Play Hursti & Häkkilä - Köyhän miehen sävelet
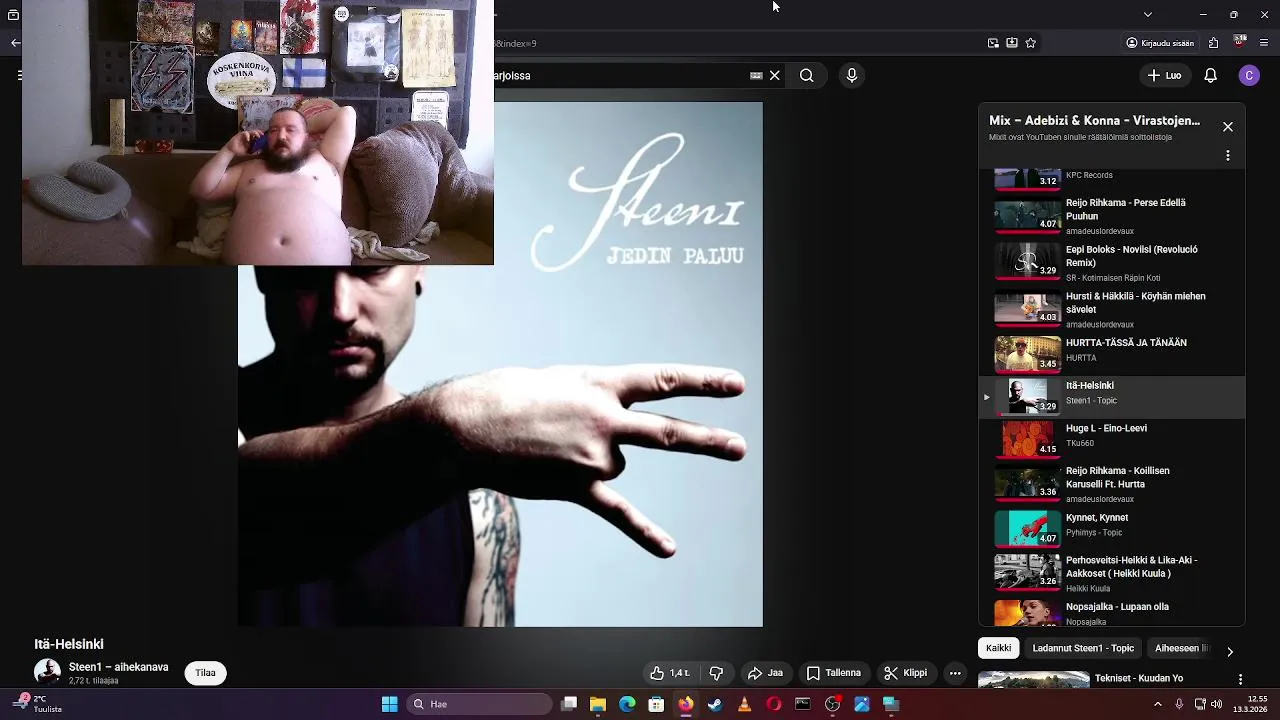The width and height of the screenshot is (1280, 720). tap(1112, 310)
